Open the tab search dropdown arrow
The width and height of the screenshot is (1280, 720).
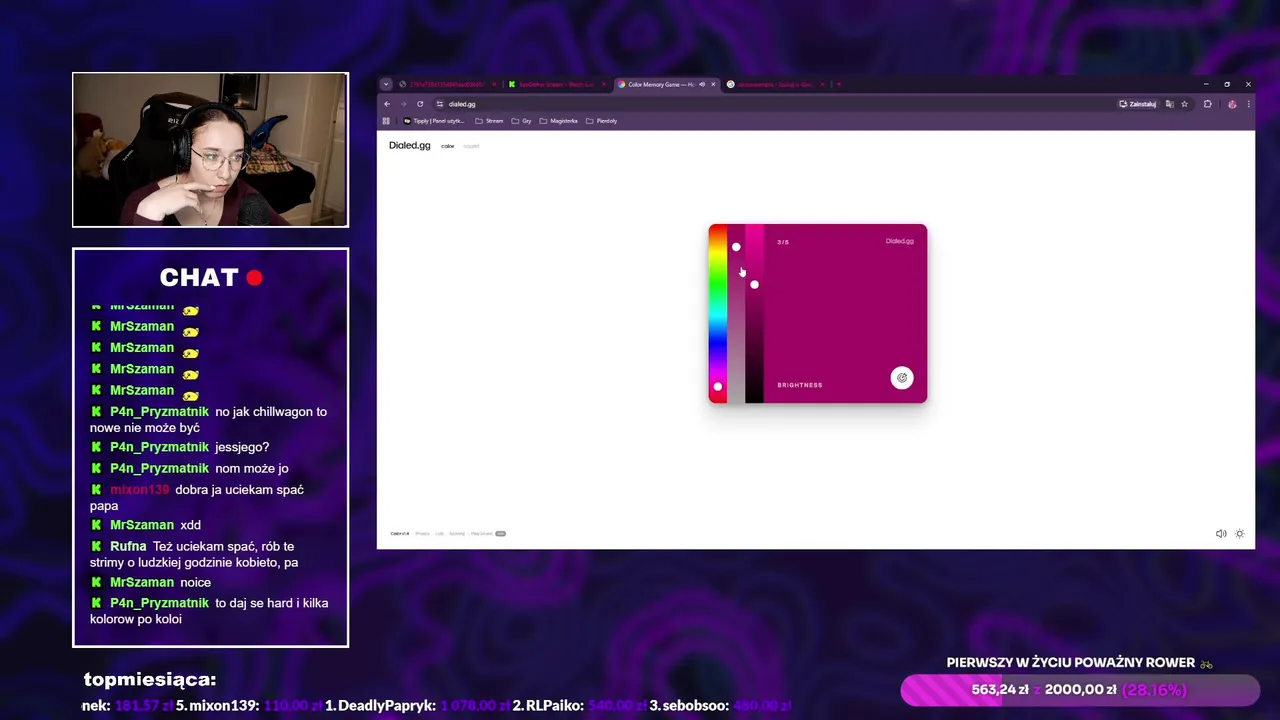pyautogui.click(x=387, y=84)
